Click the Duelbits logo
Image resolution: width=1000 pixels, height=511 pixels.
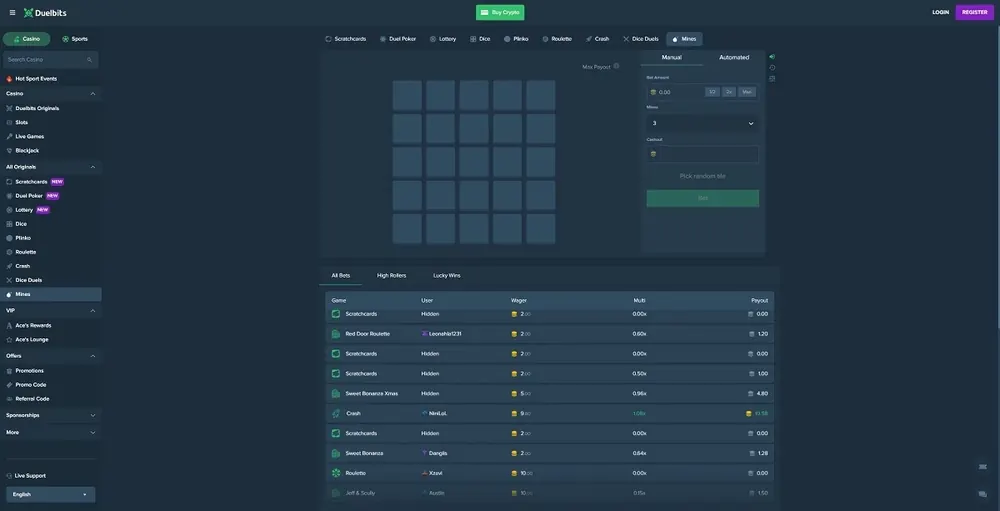click(45, 13)
